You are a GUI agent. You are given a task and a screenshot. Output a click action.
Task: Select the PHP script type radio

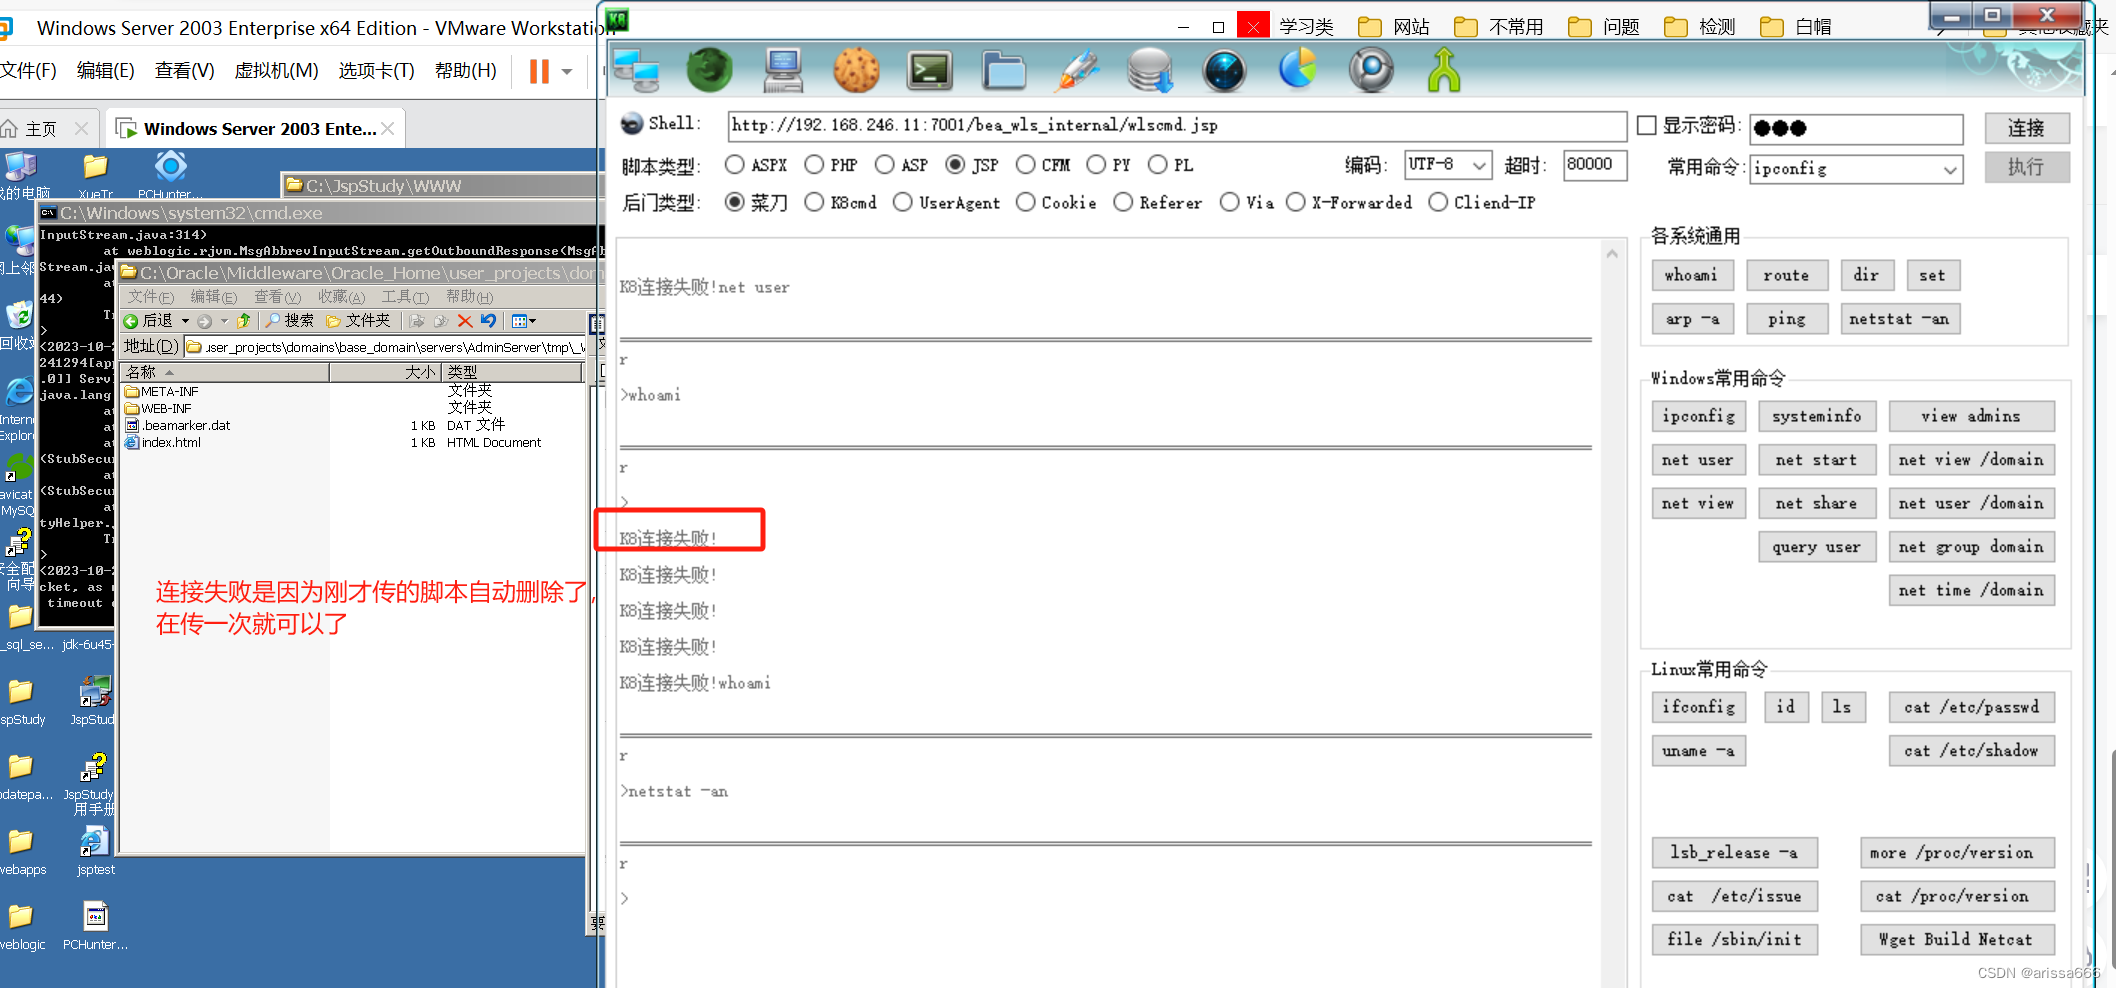[x=814, y=165]
